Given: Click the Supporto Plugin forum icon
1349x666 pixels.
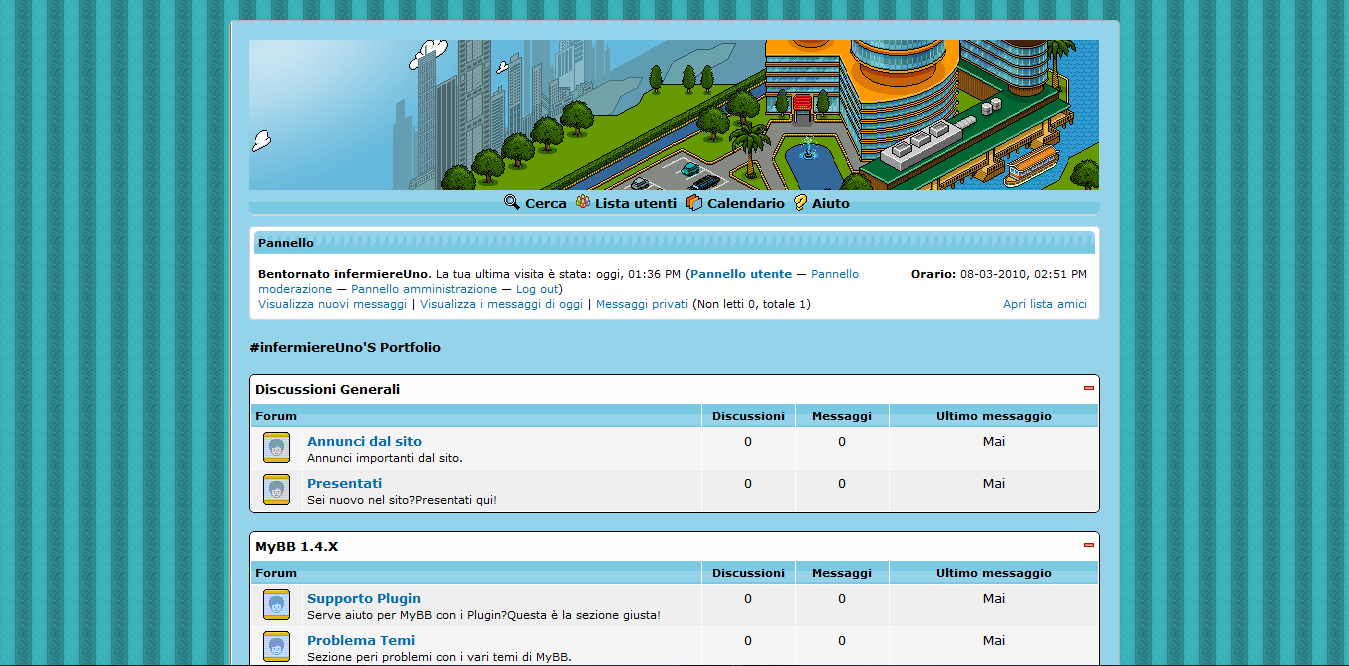Looking at the screenshot, I should click(x=276, y=605).
